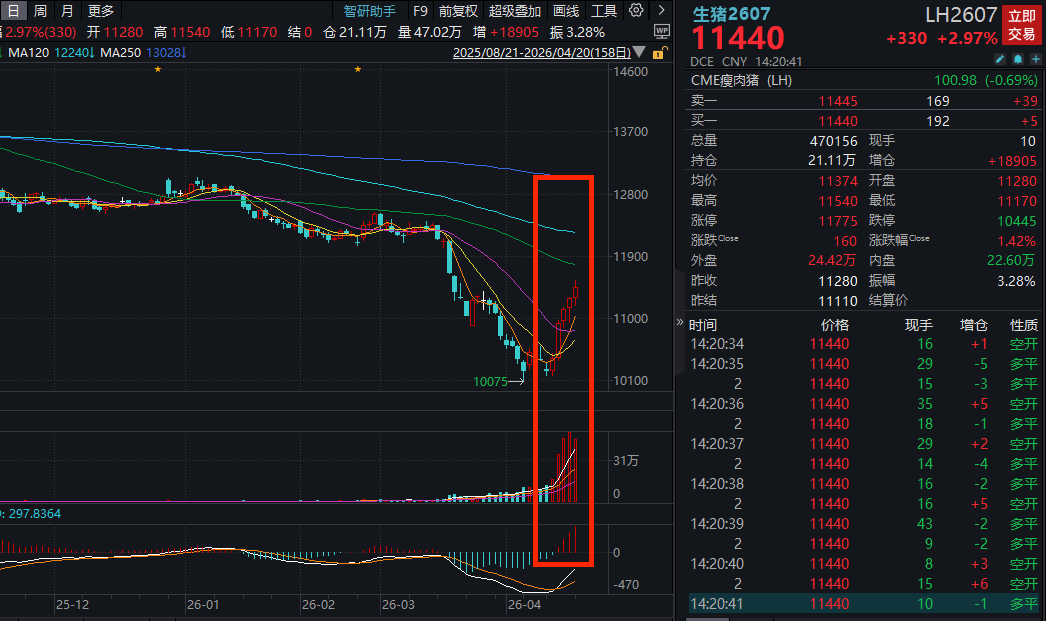Open 画线 drawing tools

(x=566, y=11)
